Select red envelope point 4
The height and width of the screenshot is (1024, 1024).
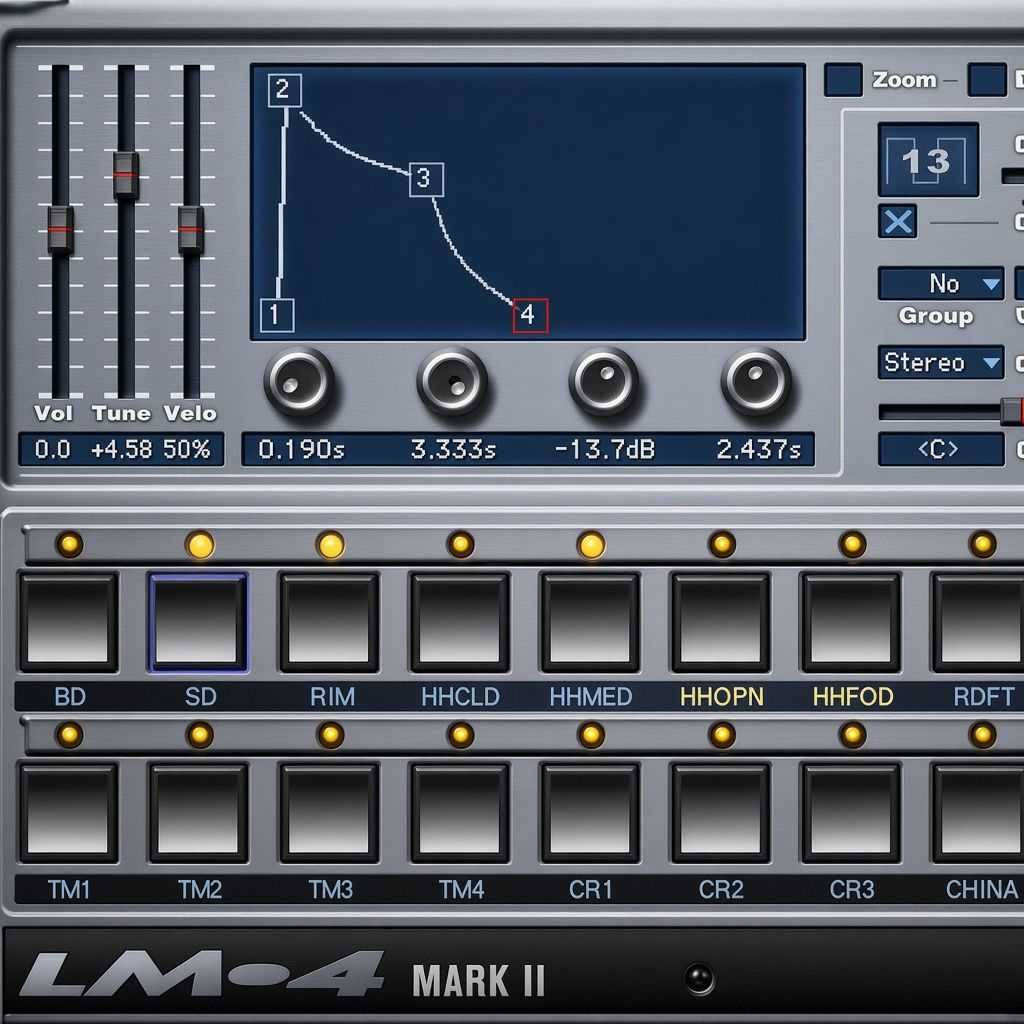click(x=530, y=315)
